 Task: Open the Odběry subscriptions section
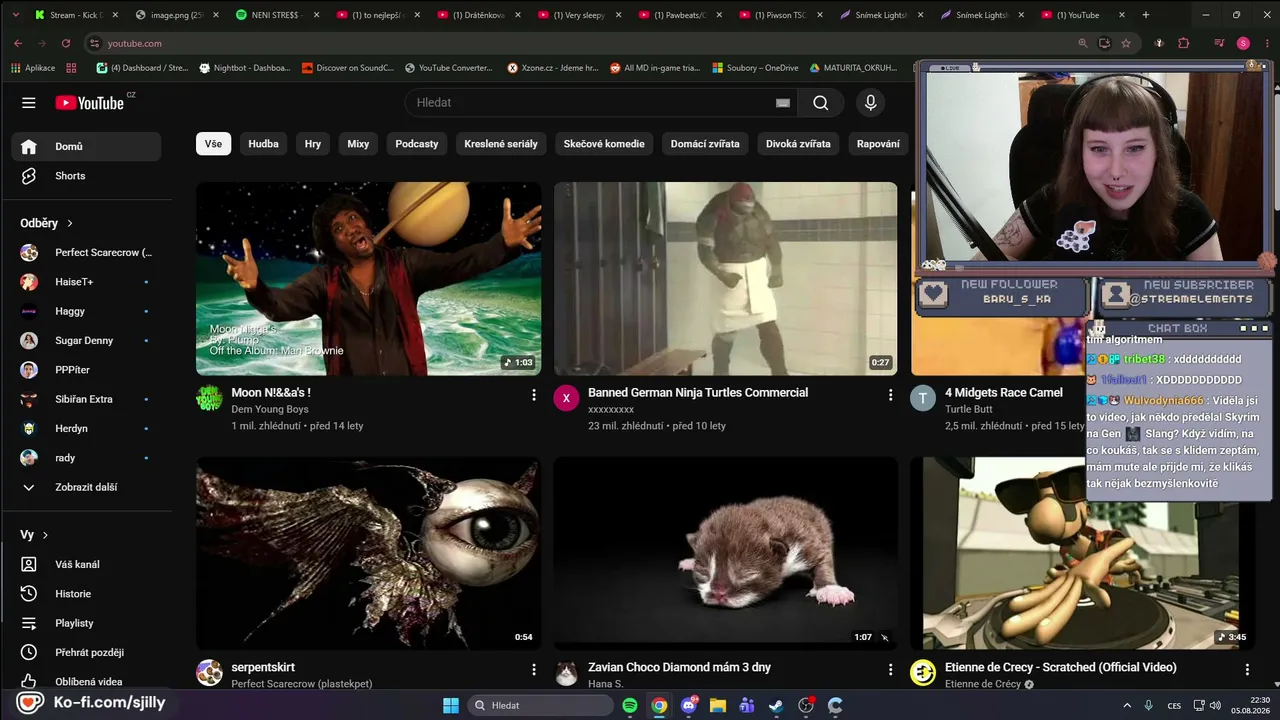tap(47, 223)
